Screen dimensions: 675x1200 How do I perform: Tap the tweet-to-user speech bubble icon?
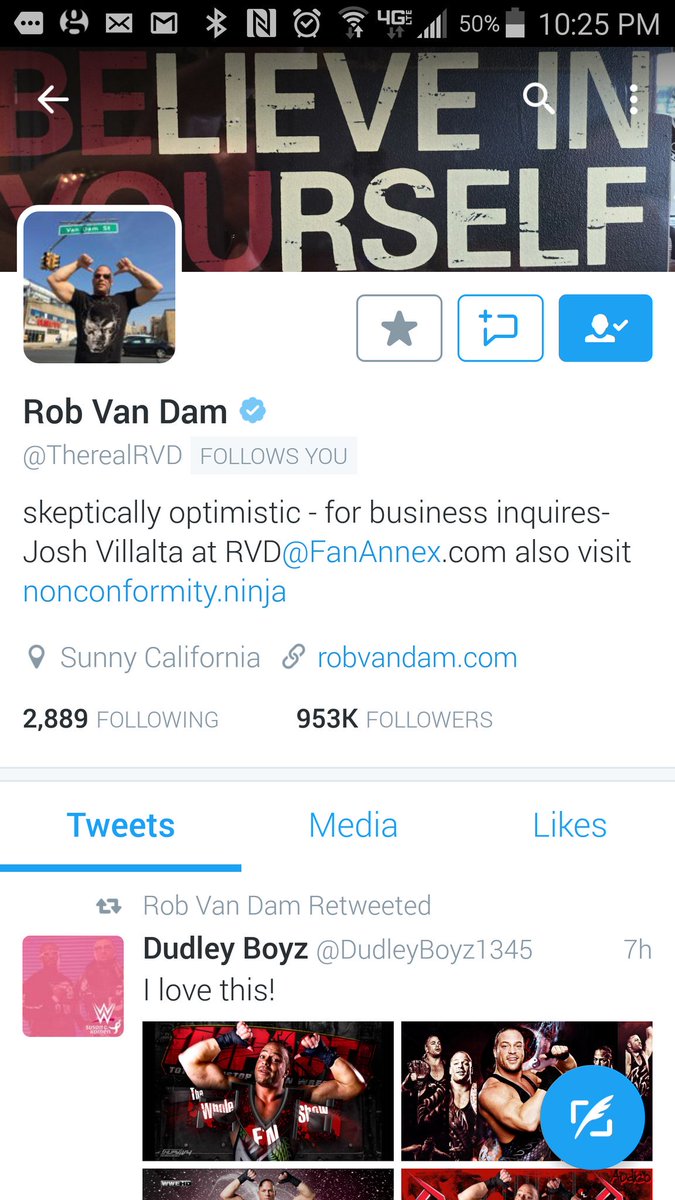(x=501, y=328)
